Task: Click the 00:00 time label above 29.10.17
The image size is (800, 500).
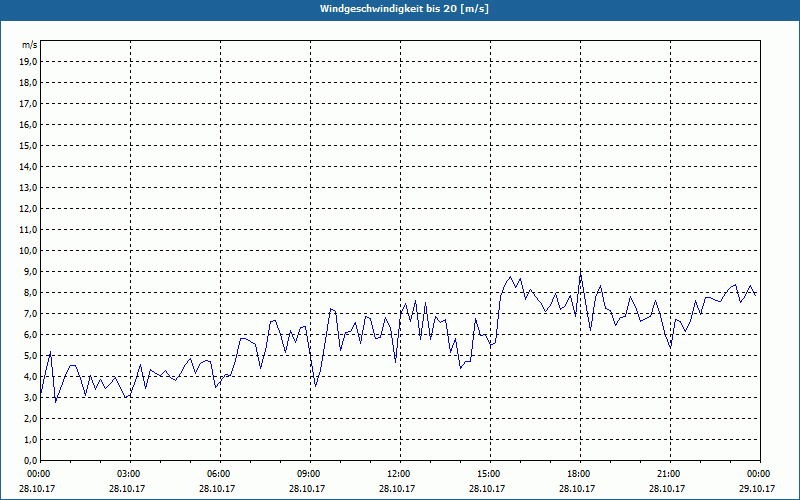Action: 758,474
